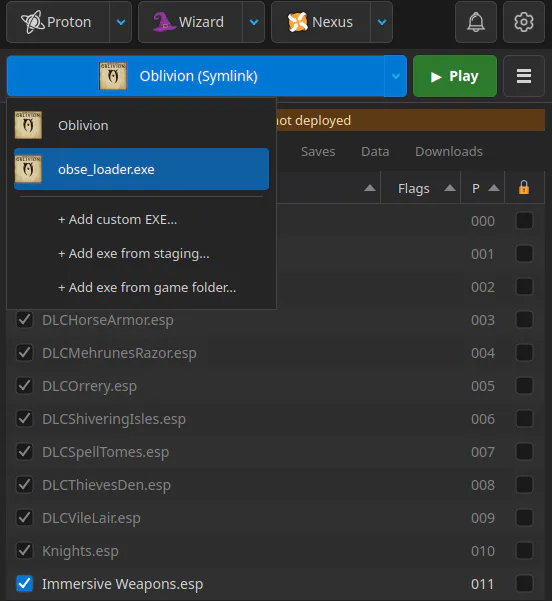
Task: Uncheck DLCVileLair.esp plugin
Action: coord(25,517)
